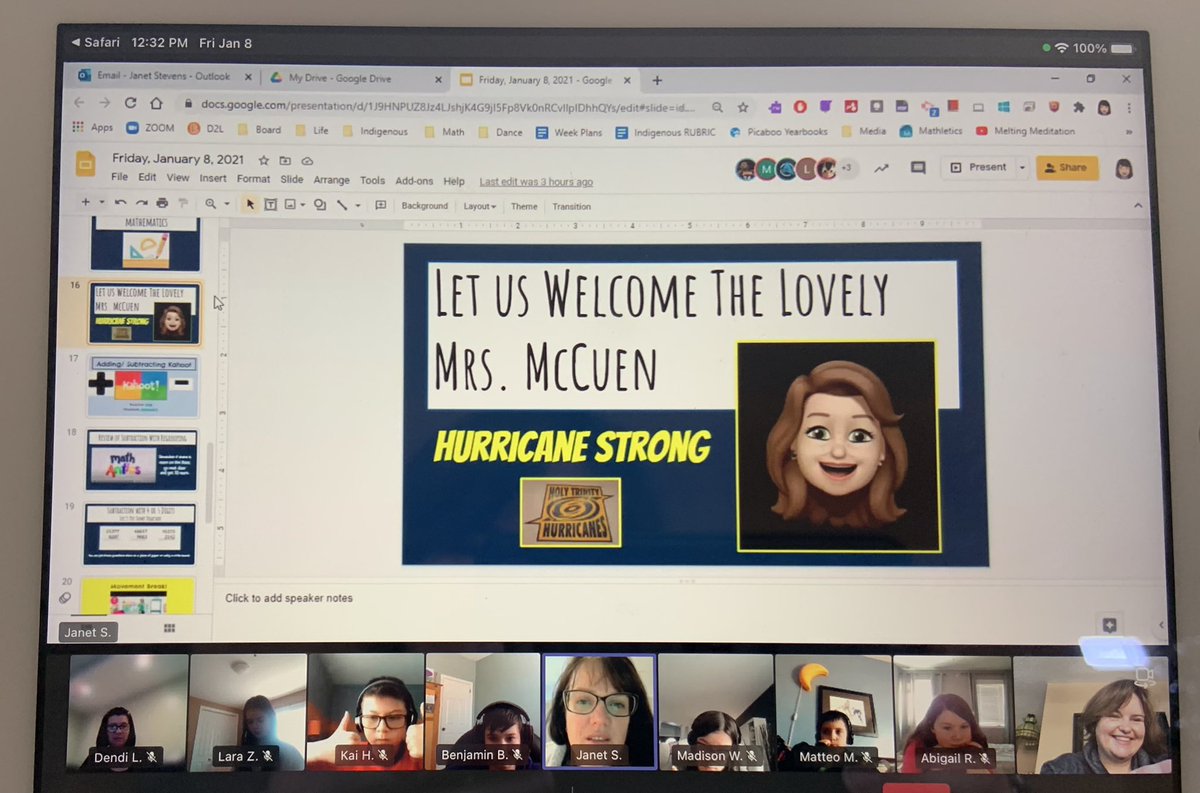Show more bookmarks with the double chevron
Viewport: 1200px width, 793px height.
(1129, 131)
